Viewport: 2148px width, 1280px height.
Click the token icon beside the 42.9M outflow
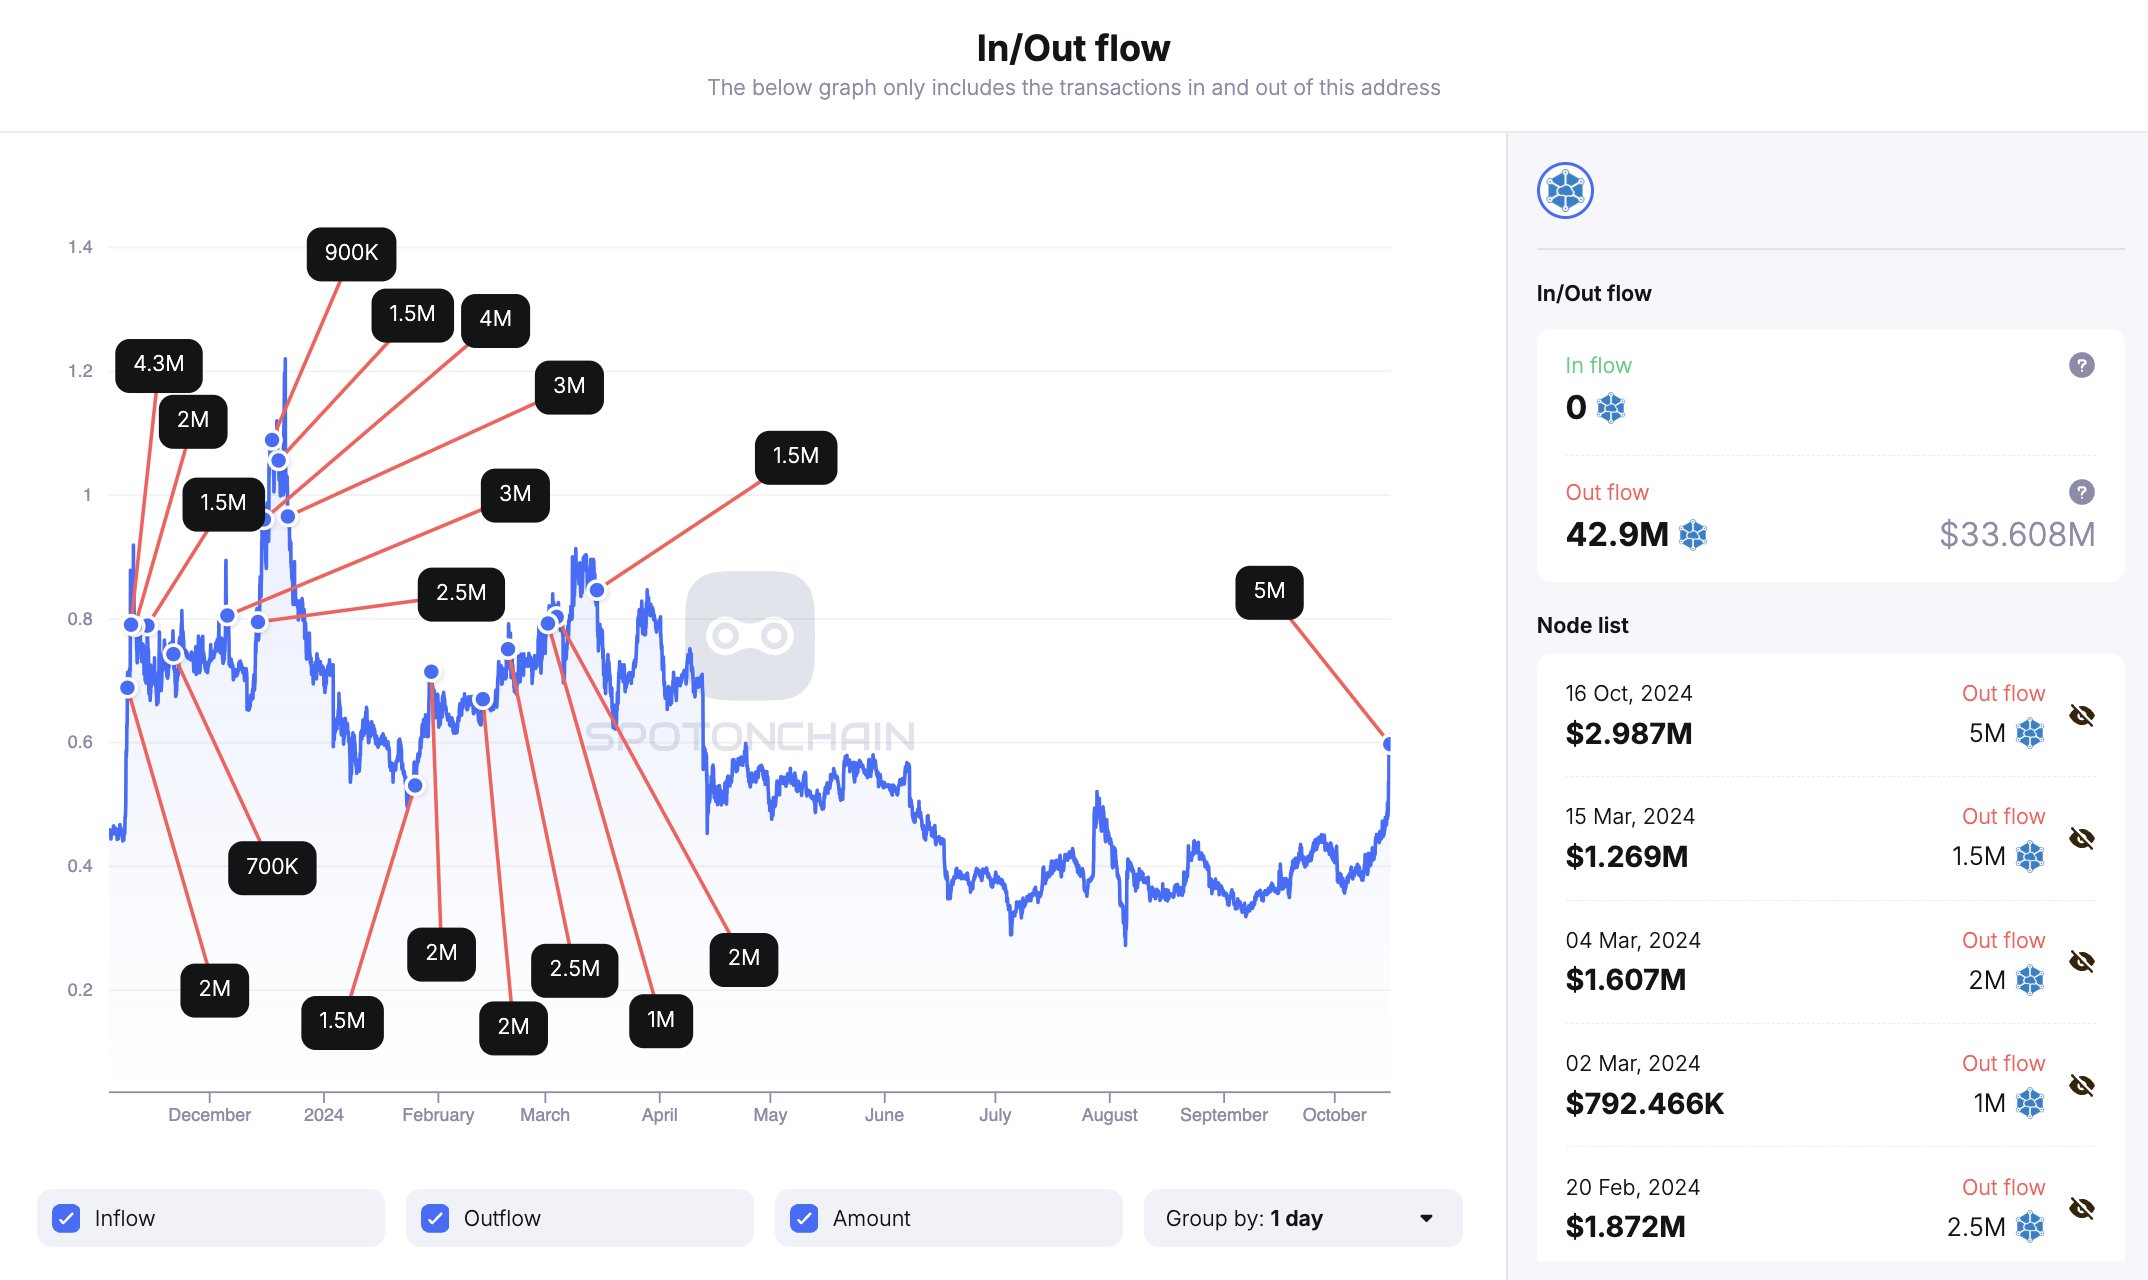pos(1693,535)
